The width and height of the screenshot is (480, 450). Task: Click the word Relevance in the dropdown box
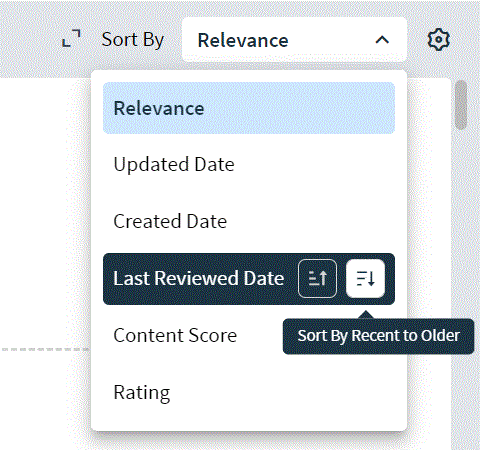coord(243,40)
